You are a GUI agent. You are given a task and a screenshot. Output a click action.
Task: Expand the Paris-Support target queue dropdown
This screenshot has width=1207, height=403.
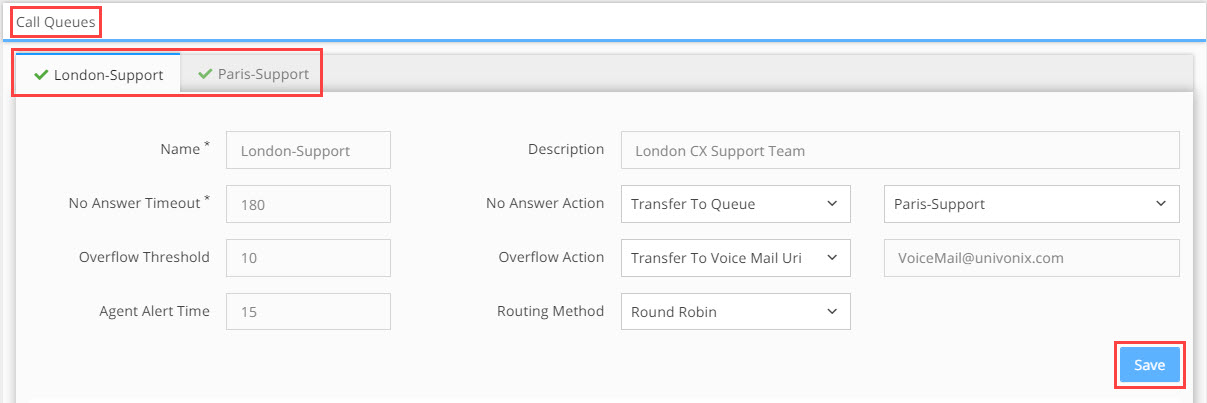point(1032,204)
